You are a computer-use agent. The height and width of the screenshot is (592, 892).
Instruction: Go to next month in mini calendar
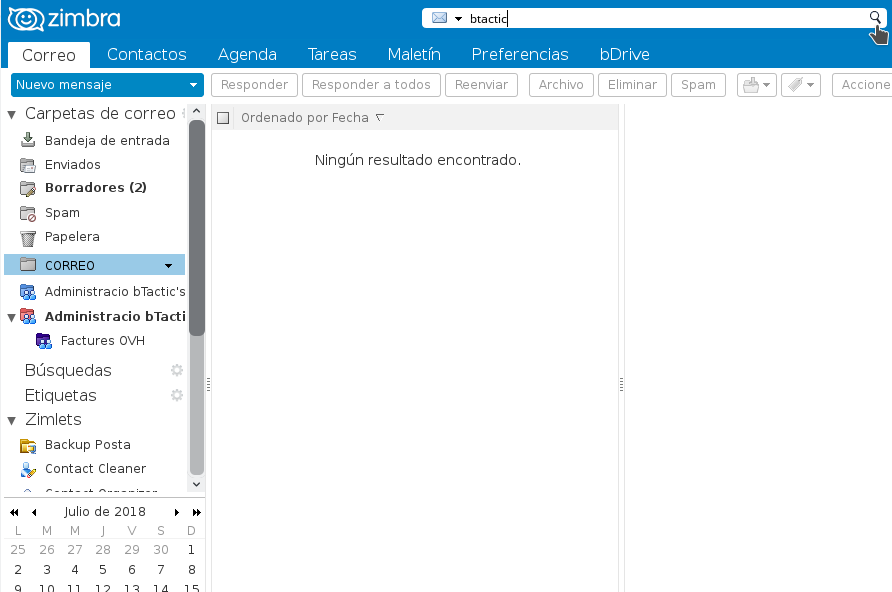(177, 512)
